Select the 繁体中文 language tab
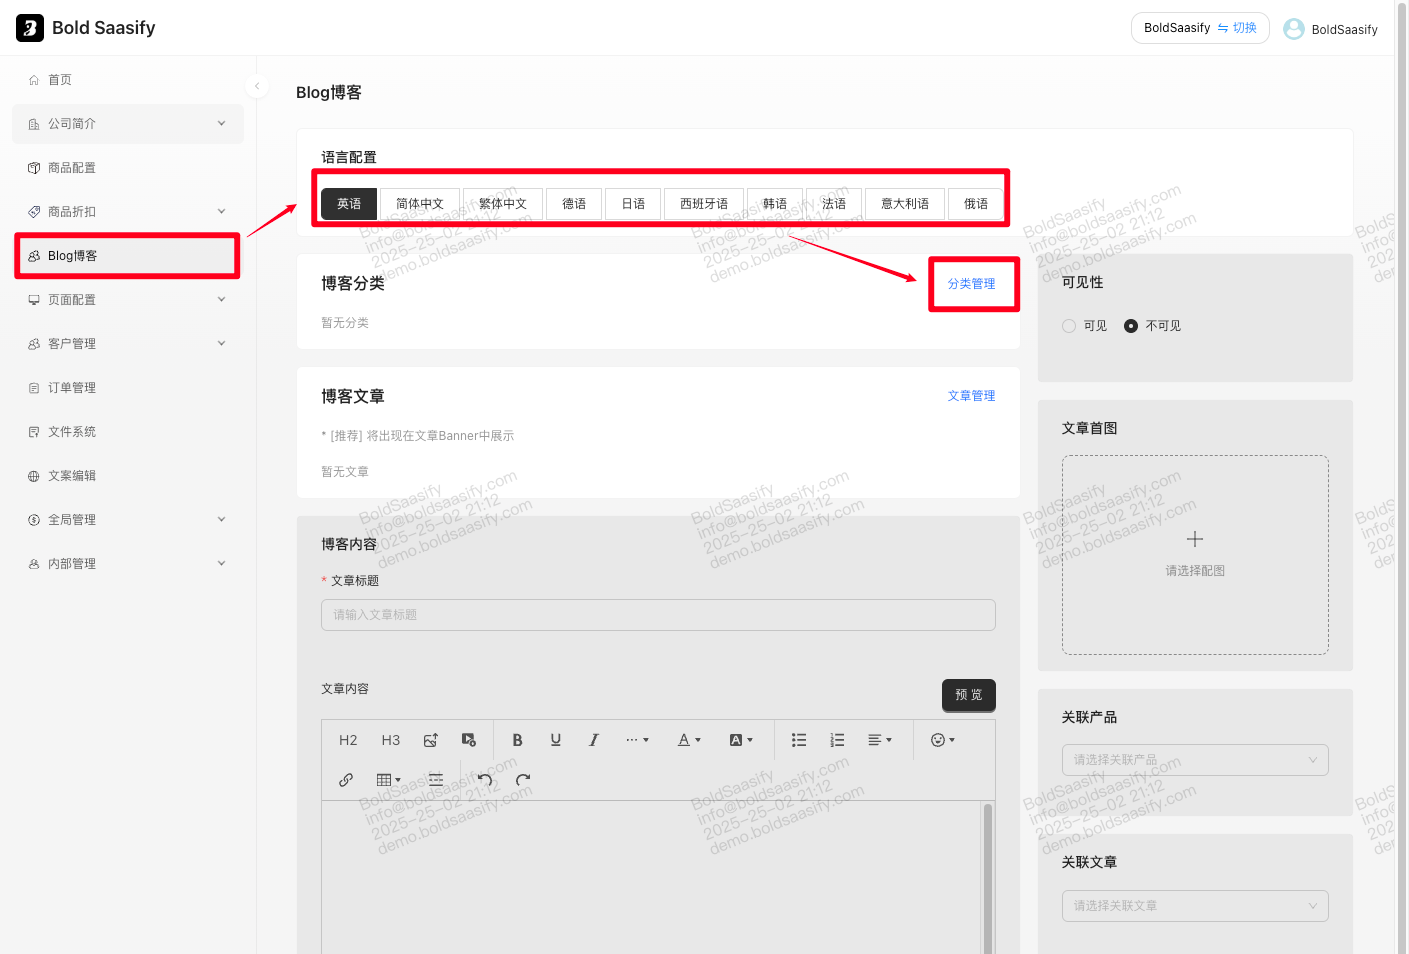1409x954 pixels. (x=503, y=204)
